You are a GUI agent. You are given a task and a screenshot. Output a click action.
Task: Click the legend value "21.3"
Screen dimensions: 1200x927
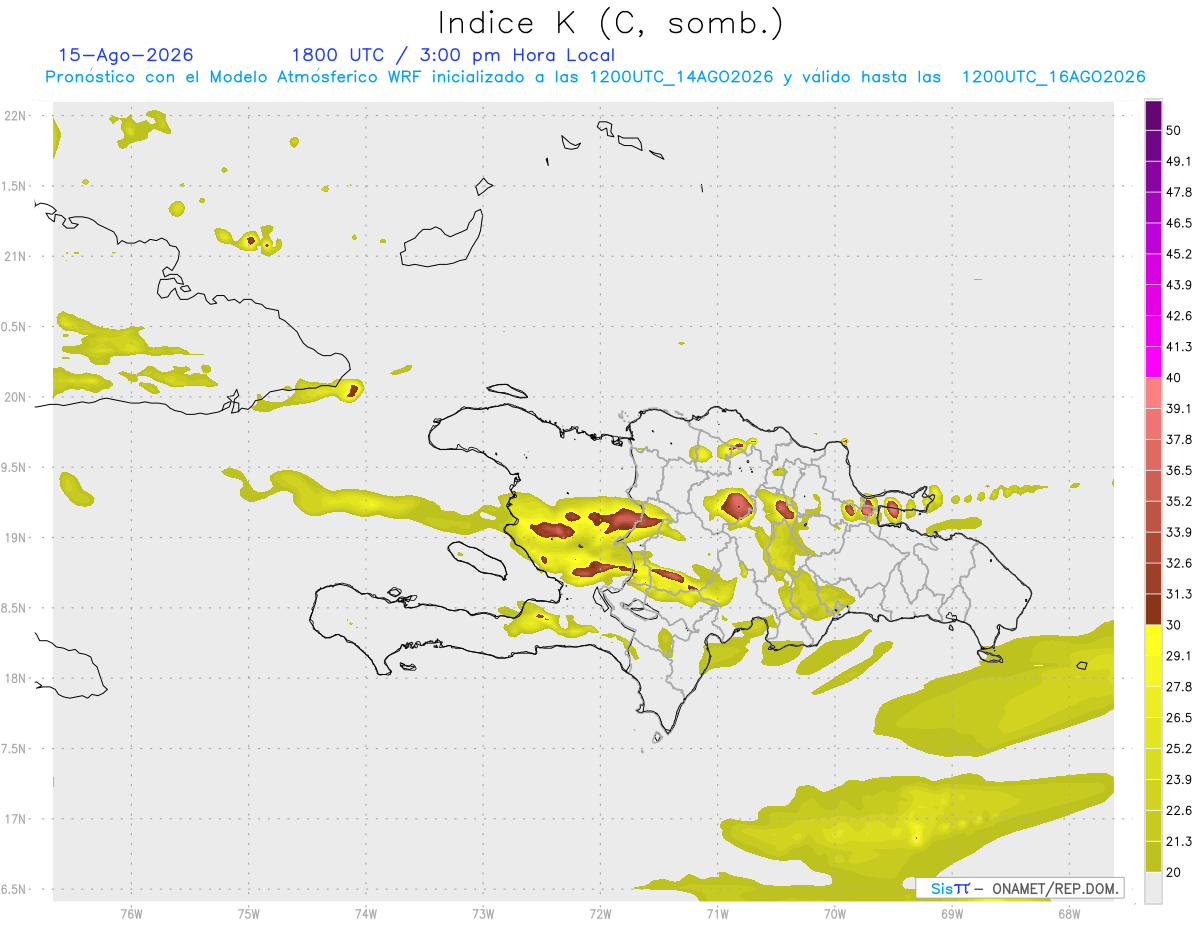coord(1179,842)
